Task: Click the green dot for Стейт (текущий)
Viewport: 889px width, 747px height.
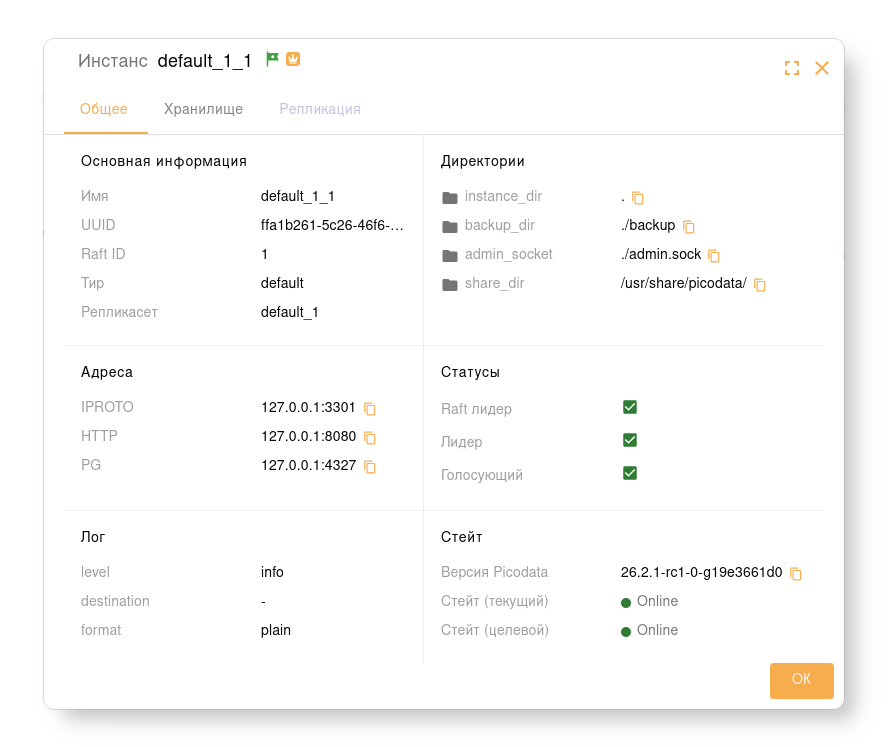Action: click(x=626, y=602)
